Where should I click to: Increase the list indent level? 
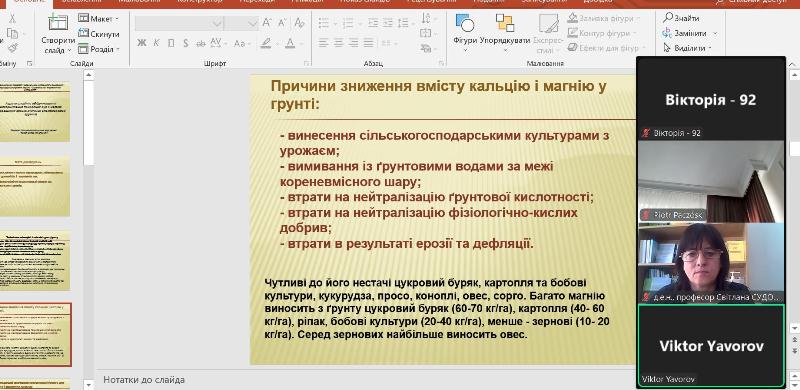pos(388,22)
